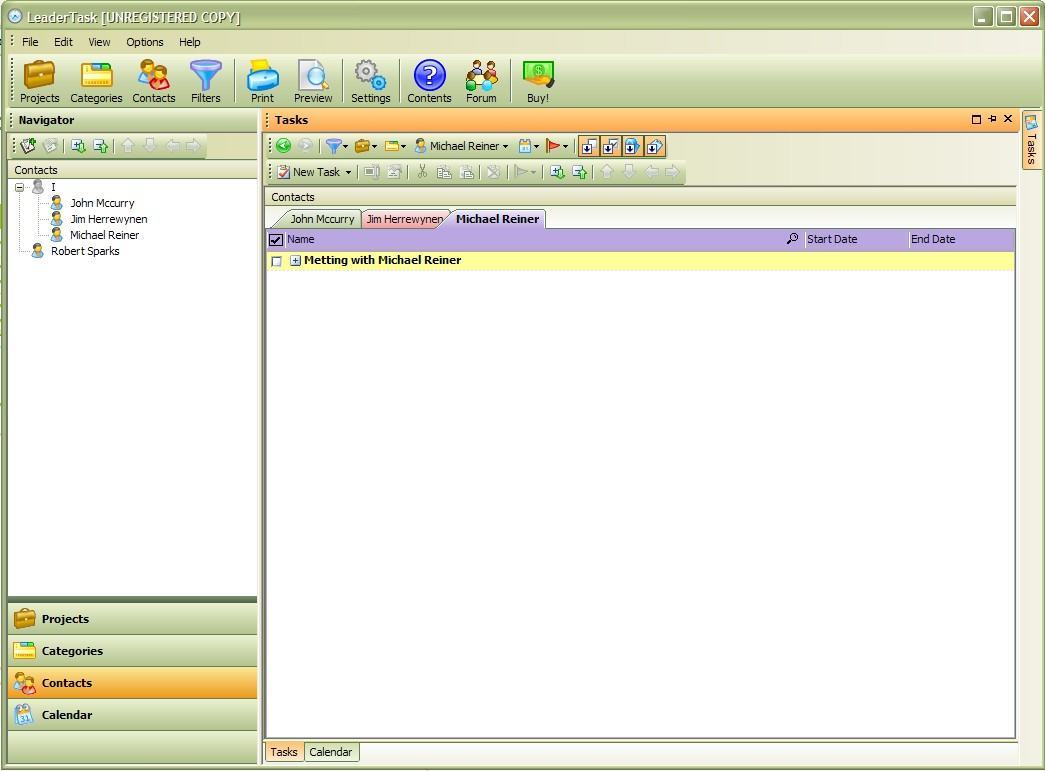Open the project briefcase filter dropdown
1045x771 pixels.
pos(366,146)
